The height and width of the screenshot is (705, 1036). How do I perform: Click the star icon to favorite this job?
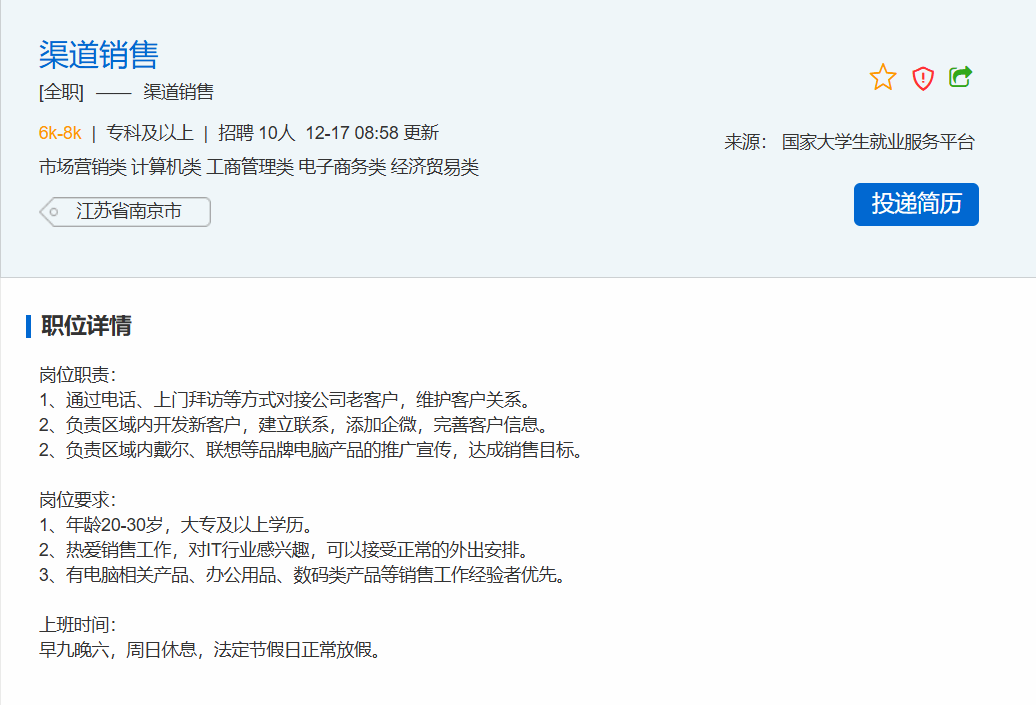[x=883, y=77]
